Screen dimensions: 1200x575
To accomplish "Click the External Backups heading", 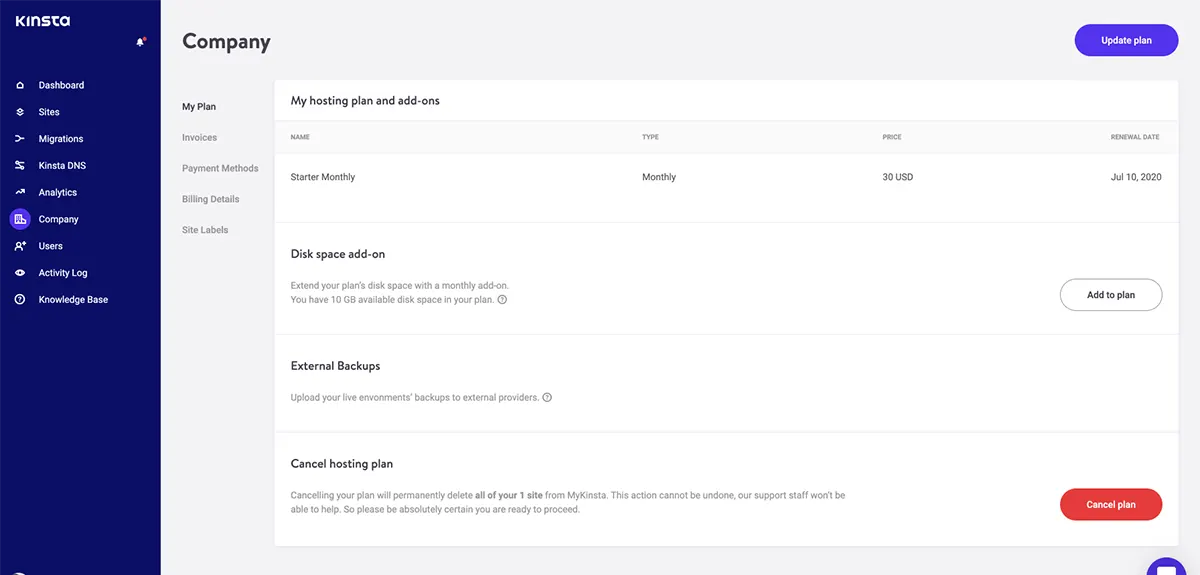I will coord(336,366).
